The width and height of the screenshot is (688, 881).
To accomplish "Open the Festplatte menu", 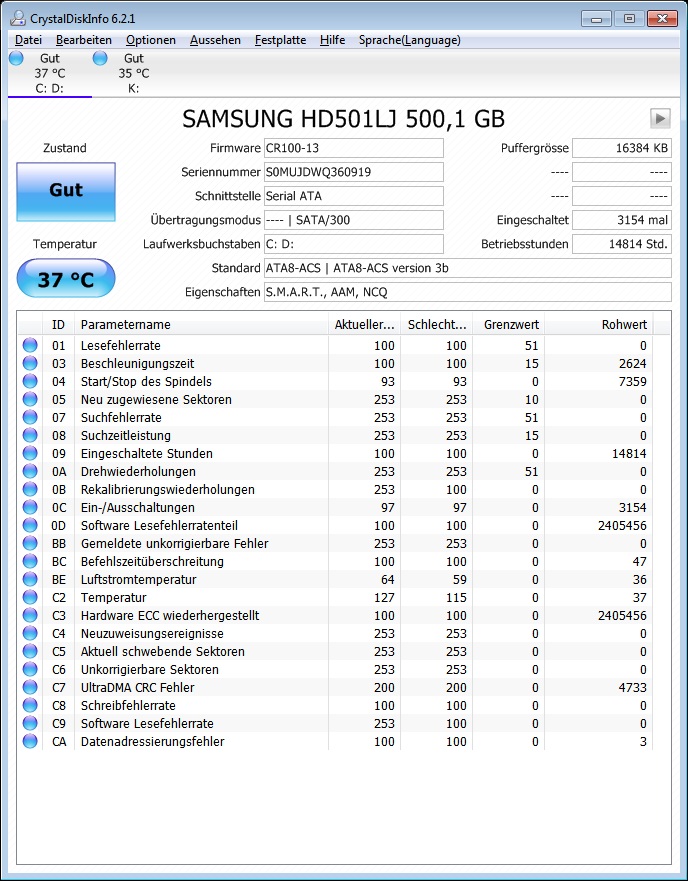I will pyautogui.click(x=280, y=40).
